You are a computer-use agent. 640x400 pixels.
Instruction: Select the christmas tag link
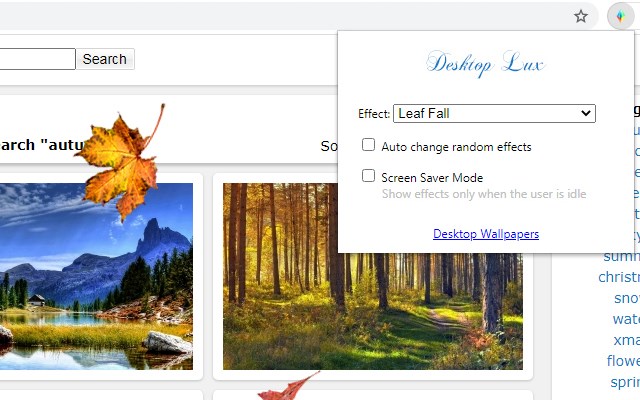pos(619,277)
